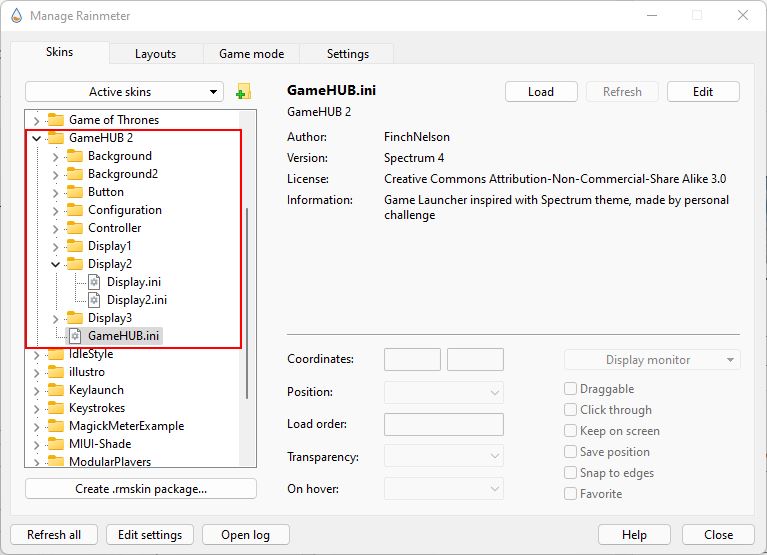Expand the Keylaunch tree node
Viewport: 767px width, 555px height.
pos(36,391)
